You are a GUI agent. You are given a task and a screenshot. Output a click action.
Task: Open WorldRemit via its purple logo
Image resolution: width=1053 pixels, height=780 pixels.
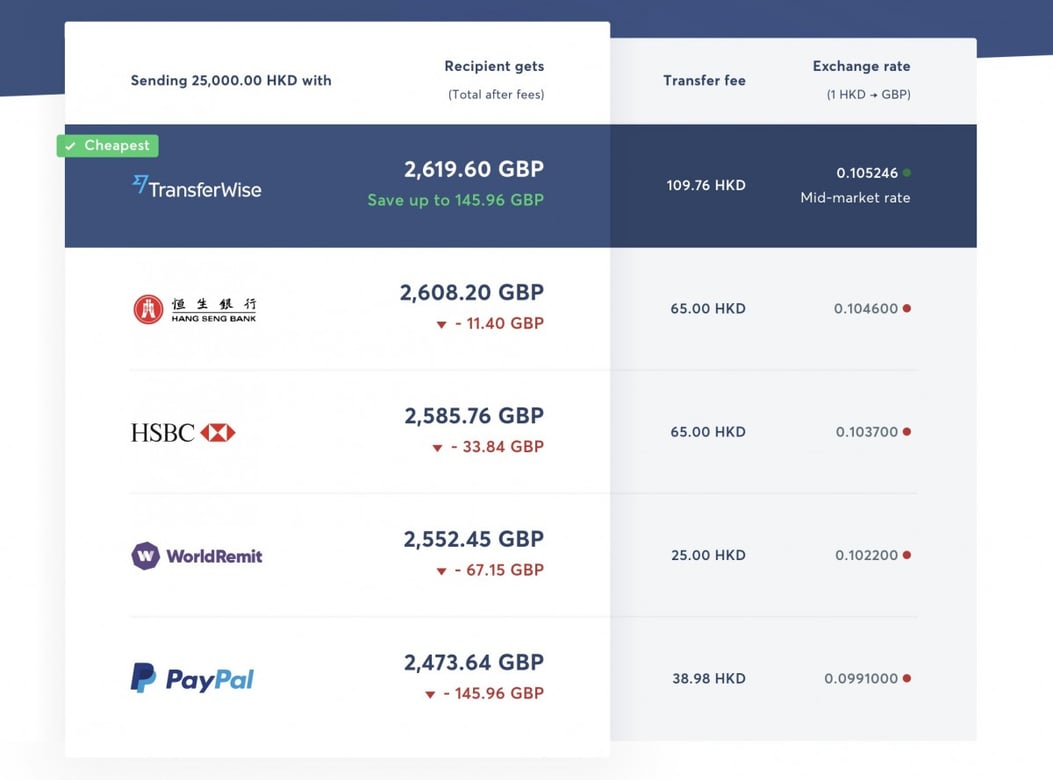(144, 555)
